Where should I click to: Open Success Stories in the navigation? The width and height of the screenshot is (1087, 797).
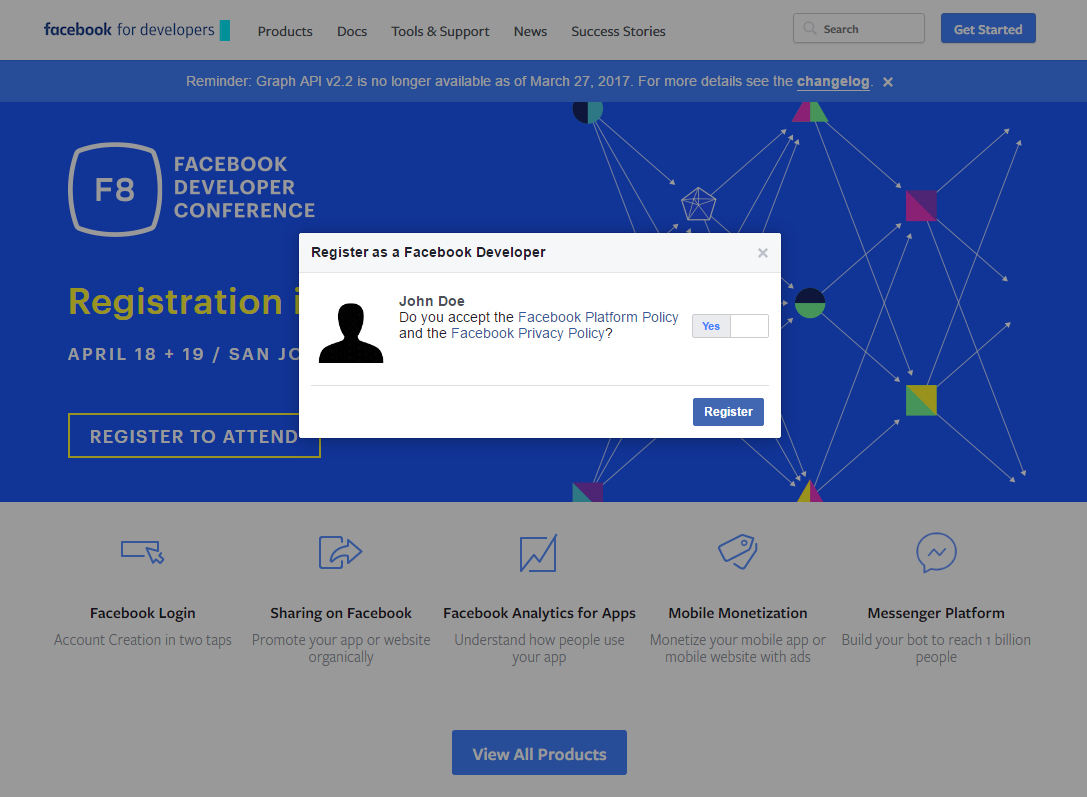pos(618,31)
